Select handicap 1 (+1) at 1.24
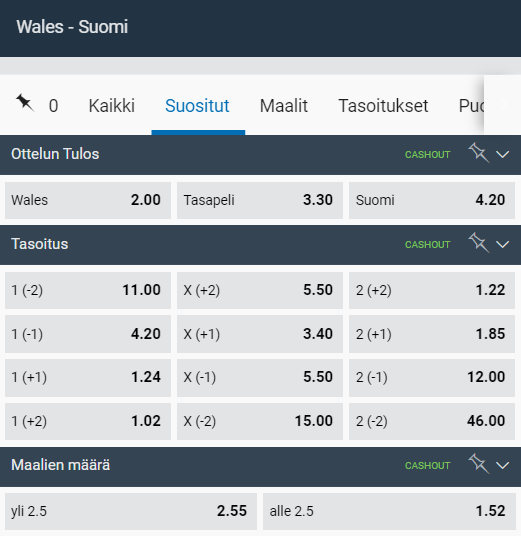Image resolution: width=521 pixels, height=536 pixels. pyautogui.click(x=88, y=378)
